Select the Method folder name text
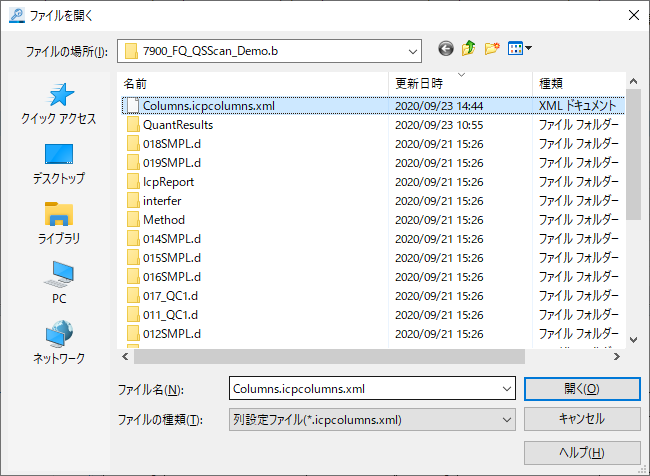Image resolution: width=650 pixels, height=476 pixels. 164,220
